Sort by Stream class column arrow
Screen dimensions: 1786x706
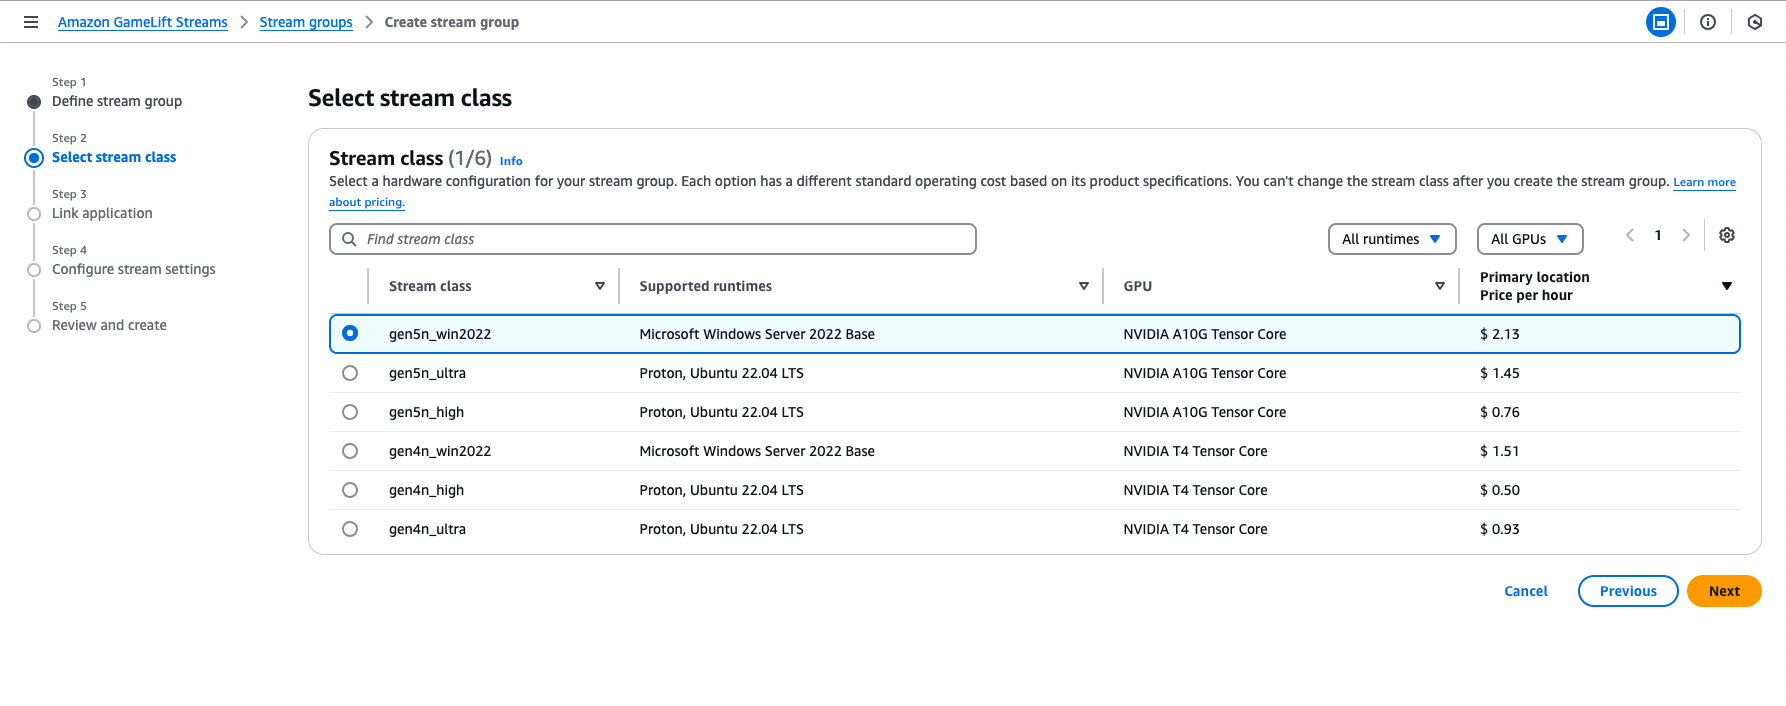click(600, 286)
